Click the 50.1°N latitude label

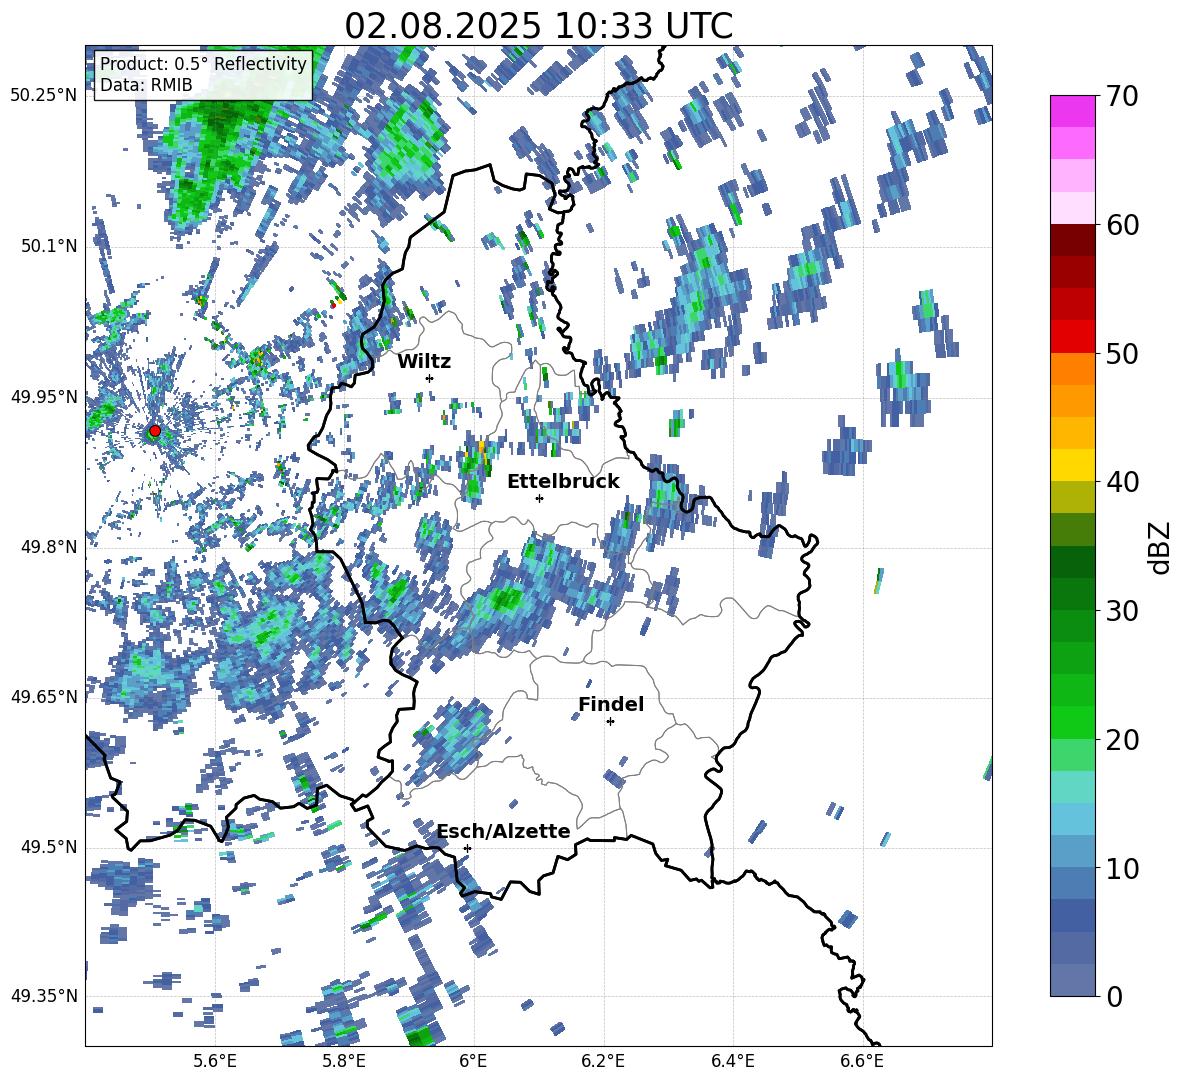(x=48, y=246)
